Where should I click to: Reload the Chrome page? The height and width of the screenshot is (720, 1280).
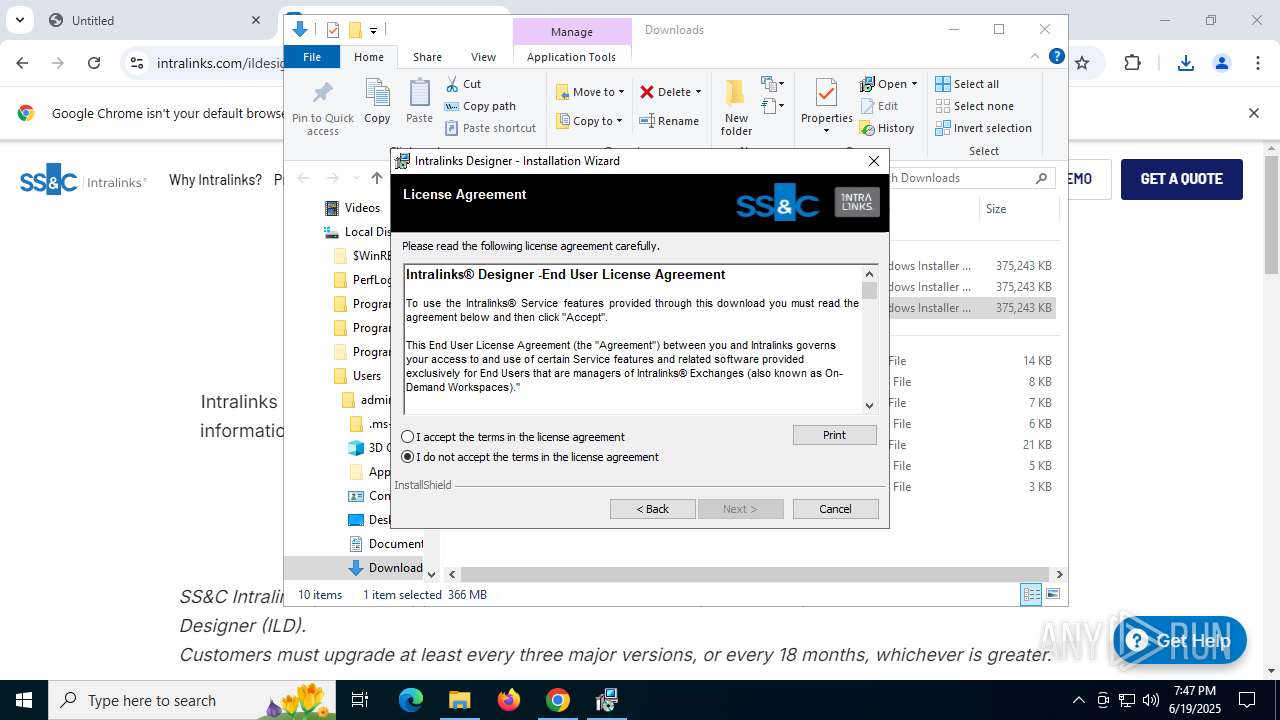[94, 63]
